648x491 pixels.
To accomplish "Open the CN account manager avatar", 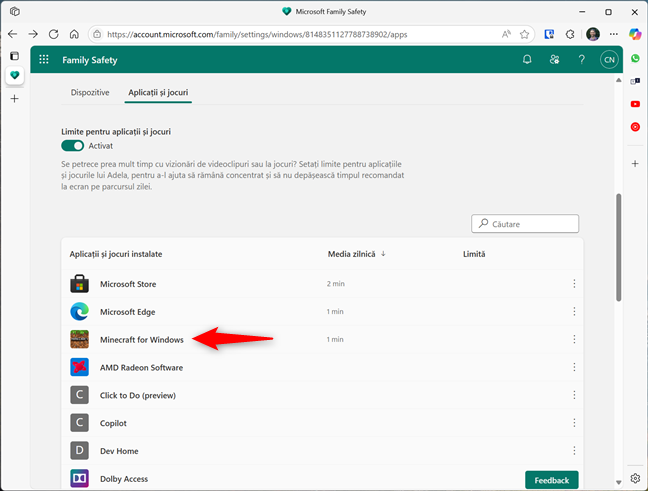I will [x=609, y=60].
